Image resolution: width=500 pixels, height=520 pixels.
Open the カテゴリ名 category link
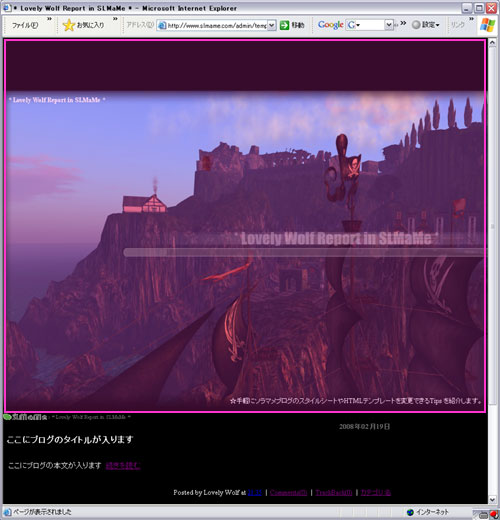click(x=376, y=492)
